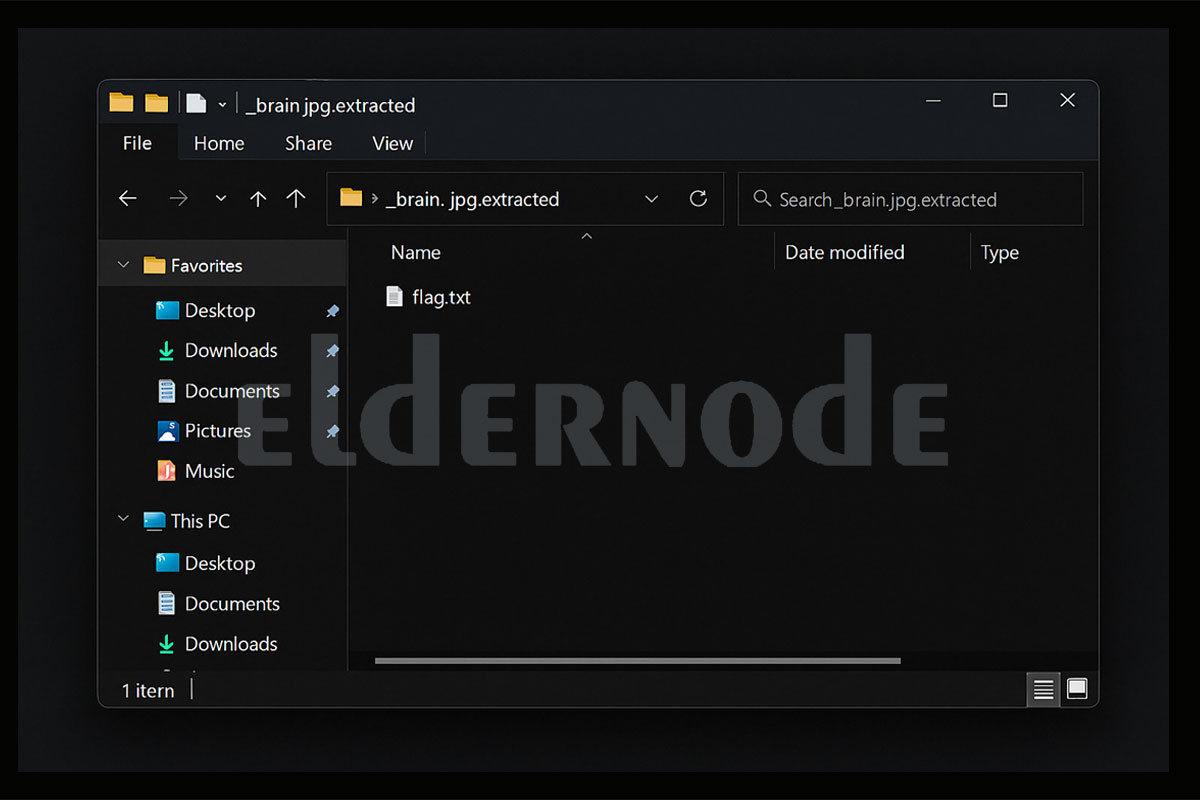Viewport: 1200px width, 800px height.
Task: Click inside the search box
Action: (900, 199)
